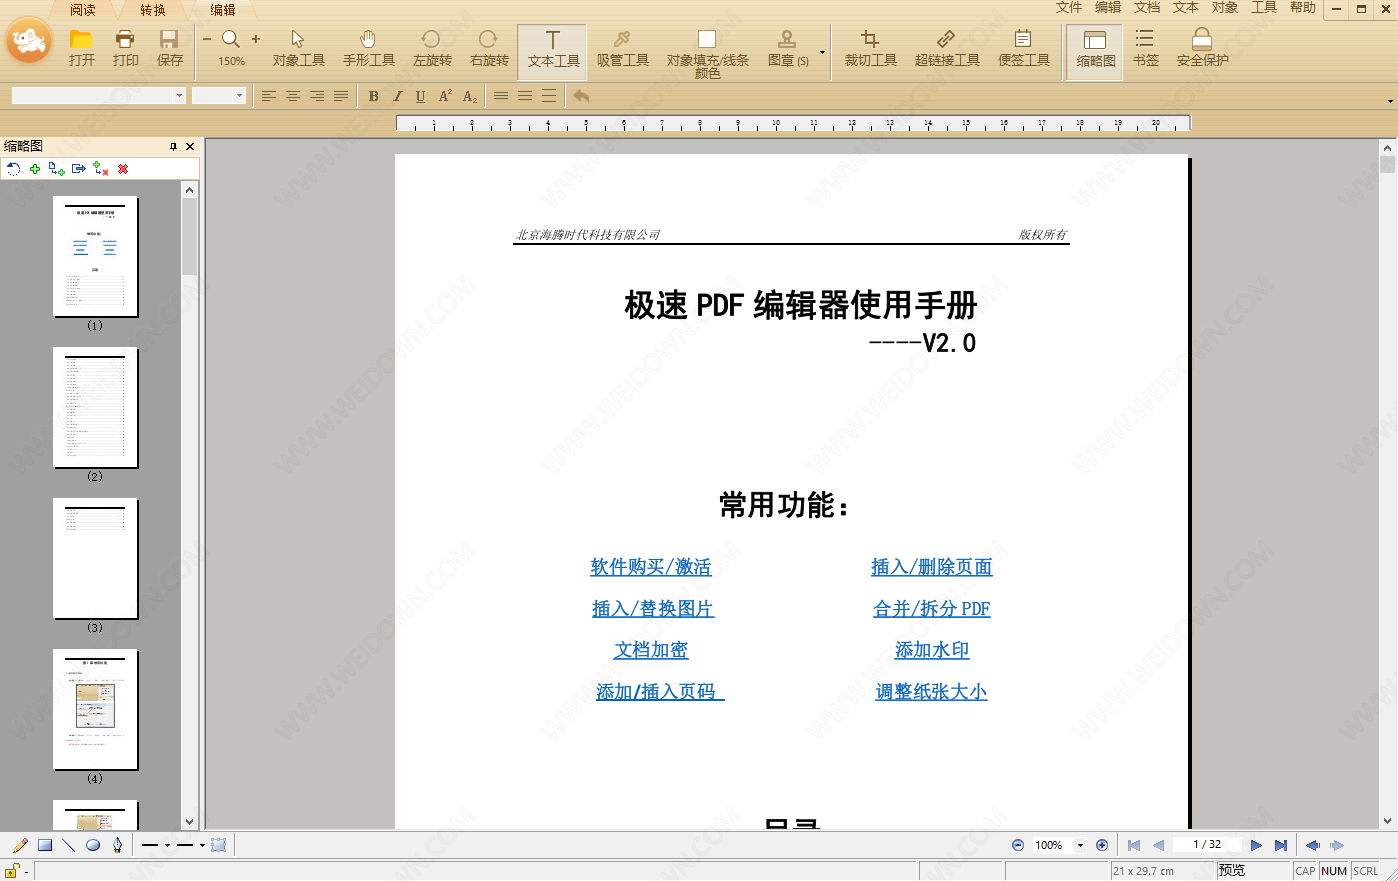Open the 软件购买/激活 link

[650, 567]
